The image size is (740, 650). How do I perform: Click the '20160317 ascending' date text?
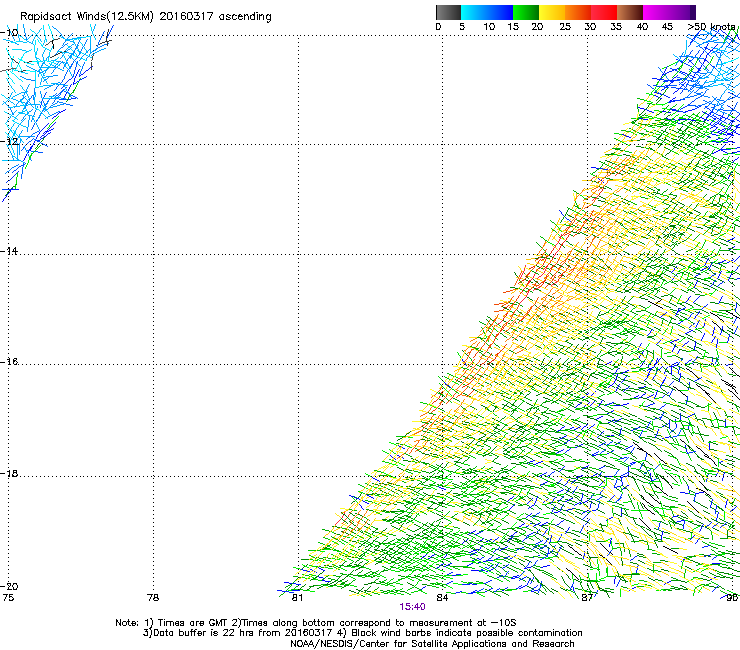(215, 17)
